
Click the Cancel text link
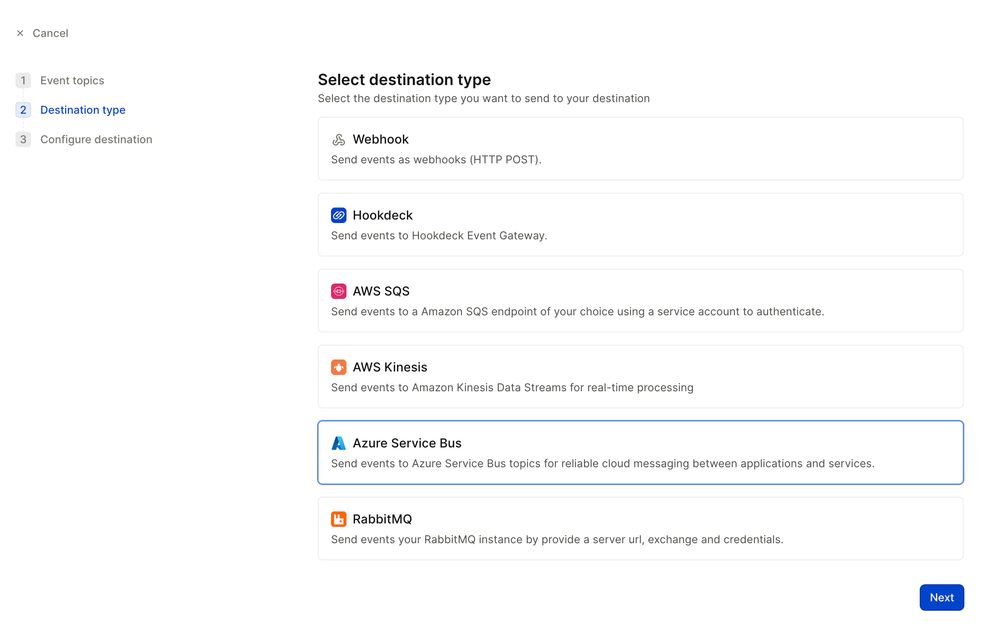click(50, 33)
